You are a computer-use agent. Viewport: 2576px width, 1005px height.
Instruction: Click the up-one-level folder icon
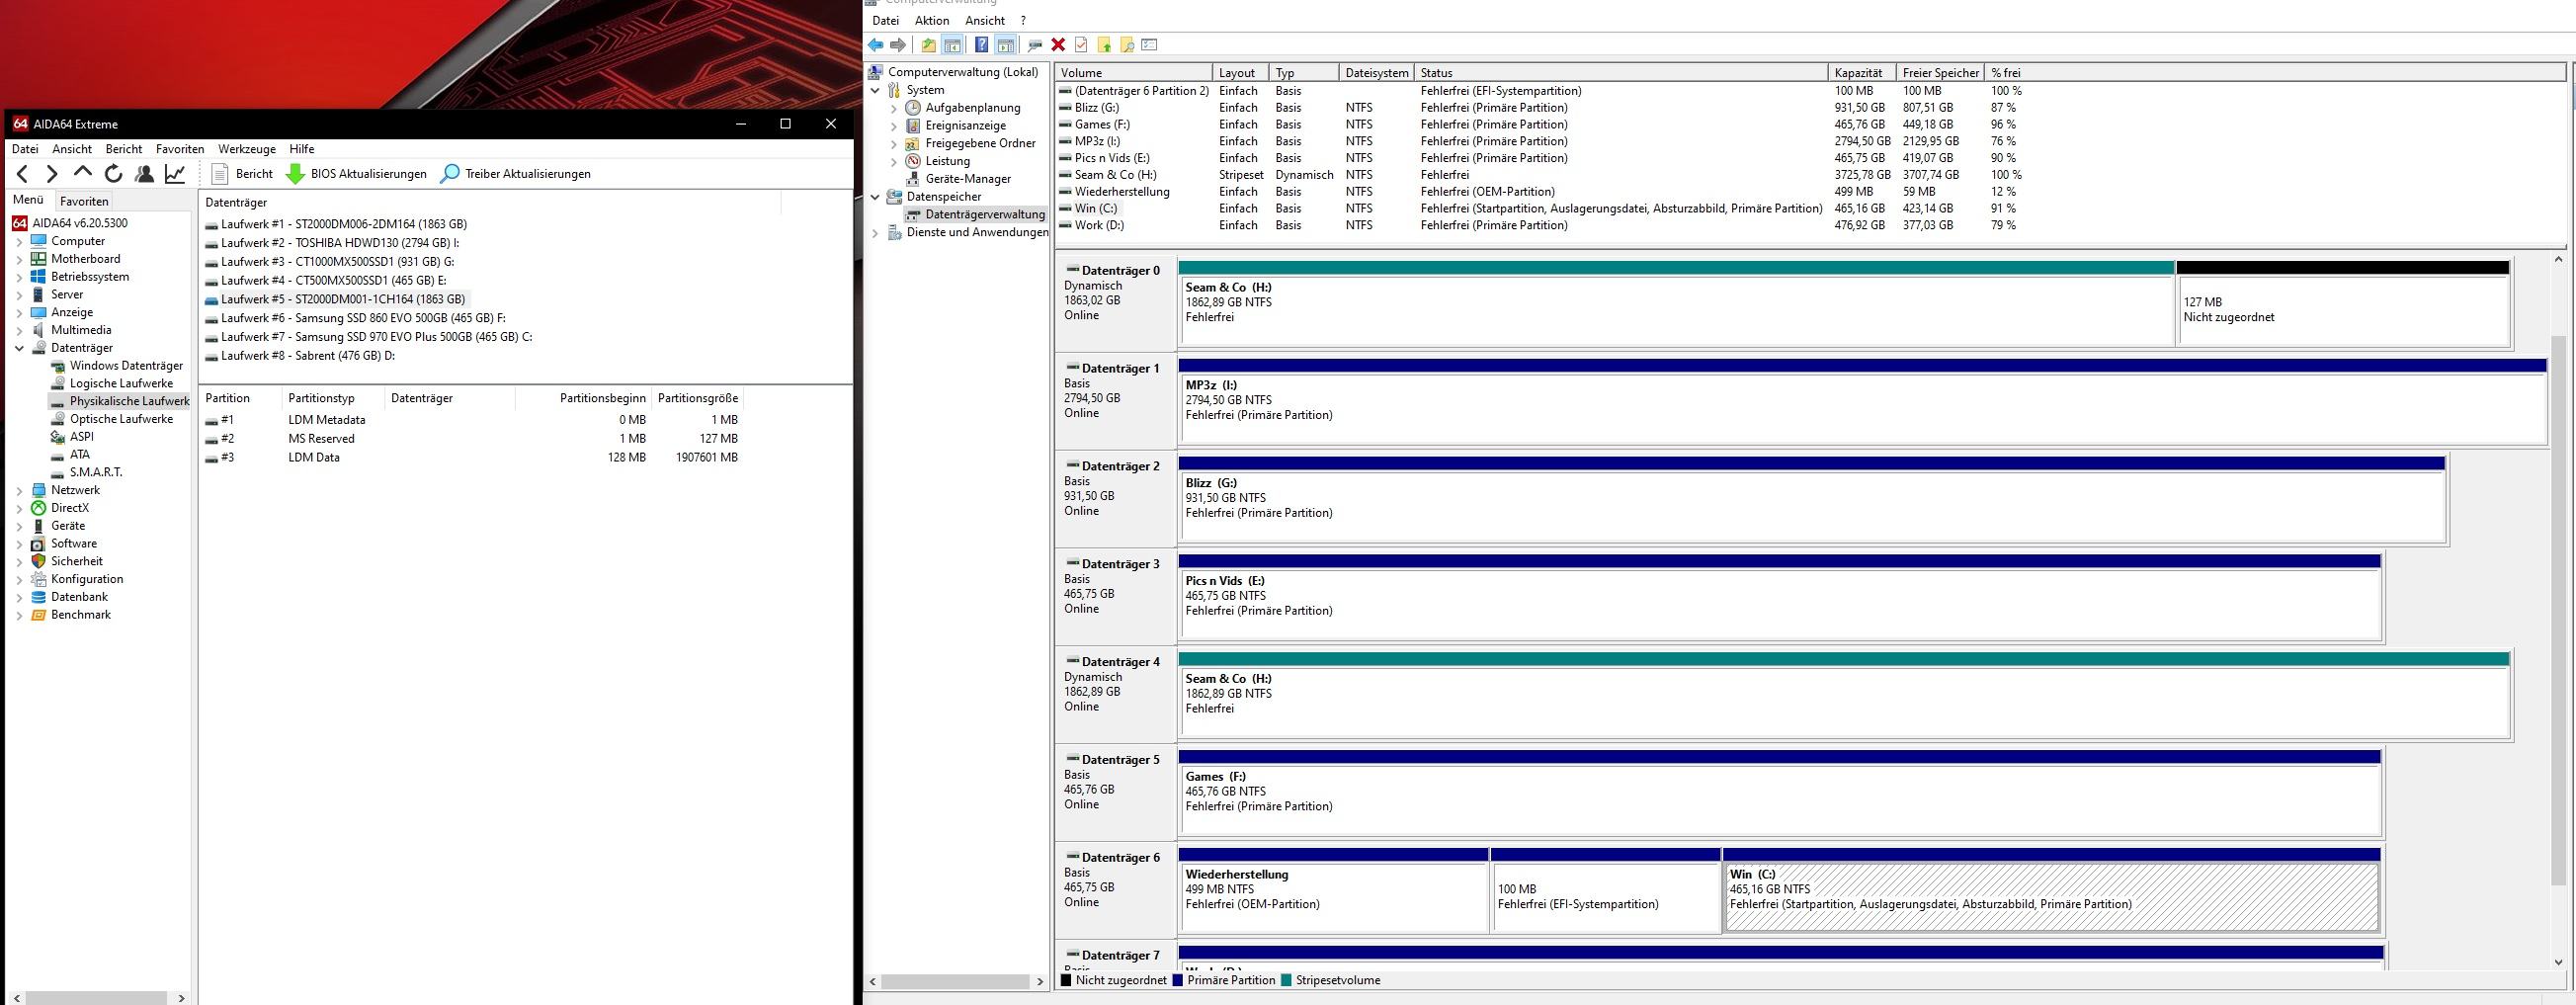(929, 45)
